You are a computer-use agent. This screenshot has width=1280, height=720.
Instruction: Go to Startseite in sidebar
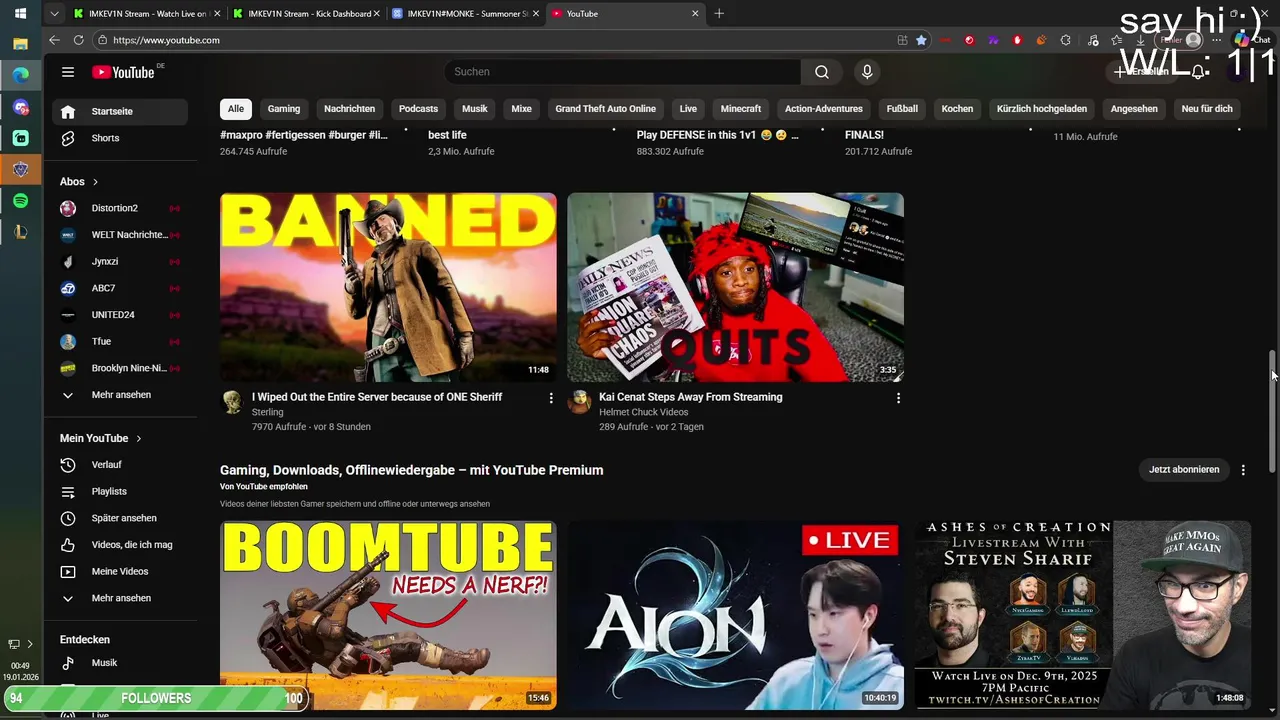120,111
